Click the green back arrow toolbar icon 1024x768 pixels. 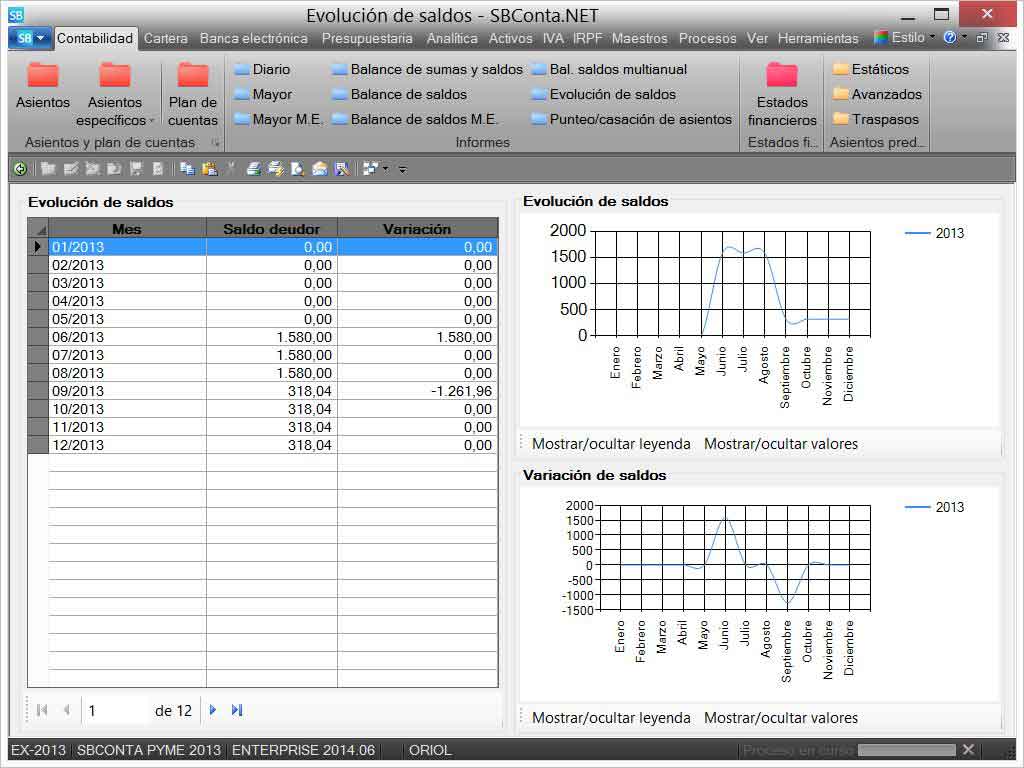pos(20,169)
